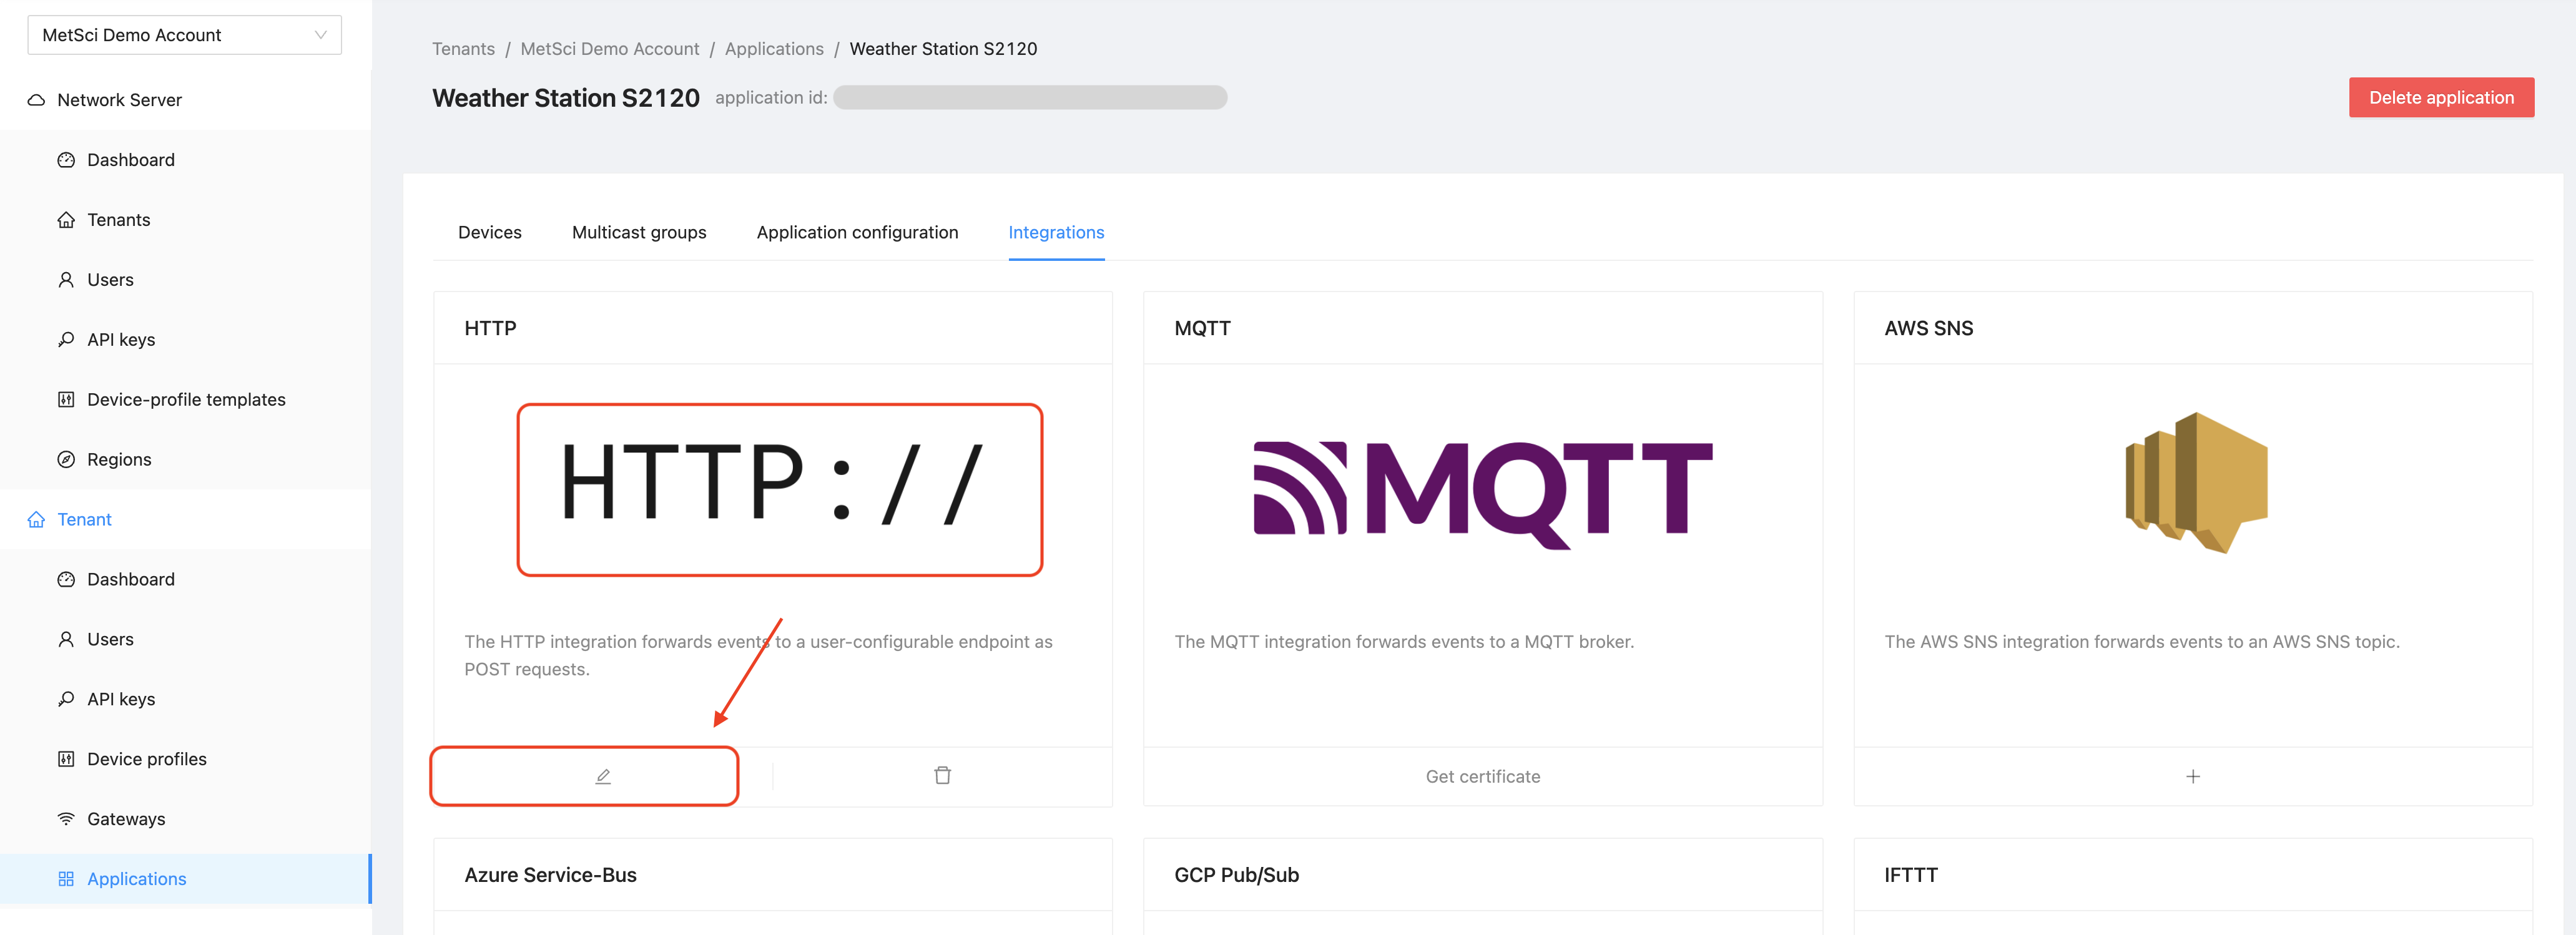Collapse the Network Server sidebar section

pyautogui.click(x=119, y=100)
